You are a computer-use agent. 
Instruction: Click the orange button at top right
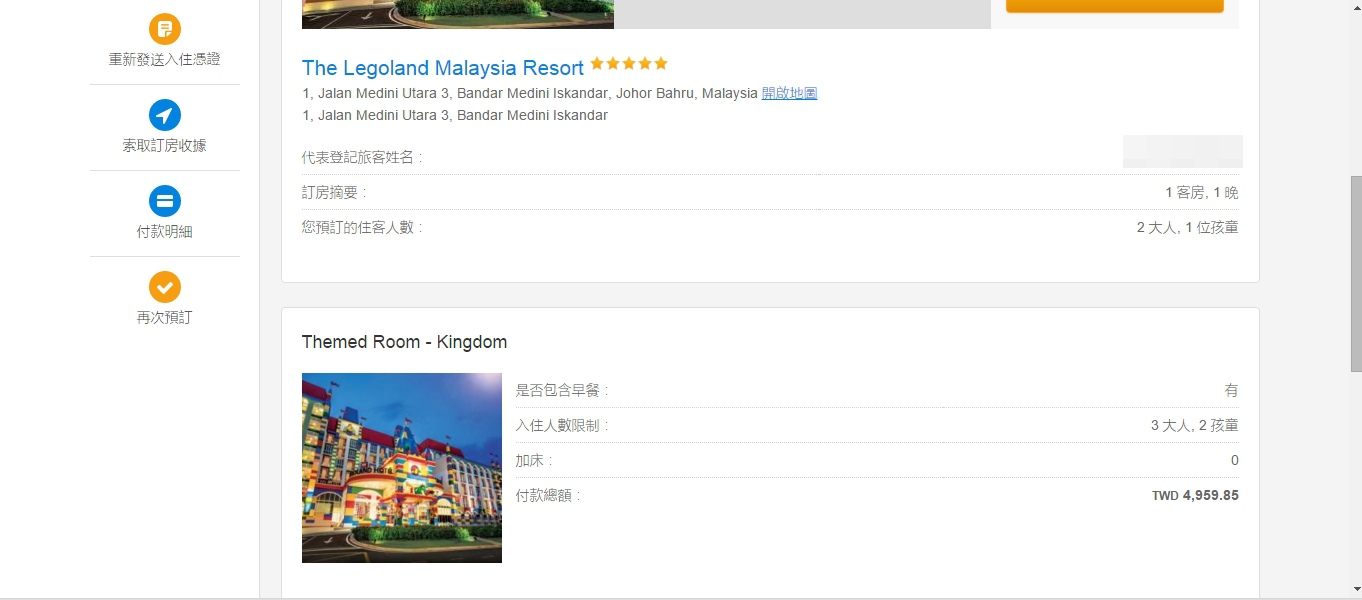tap(1115, 6)
